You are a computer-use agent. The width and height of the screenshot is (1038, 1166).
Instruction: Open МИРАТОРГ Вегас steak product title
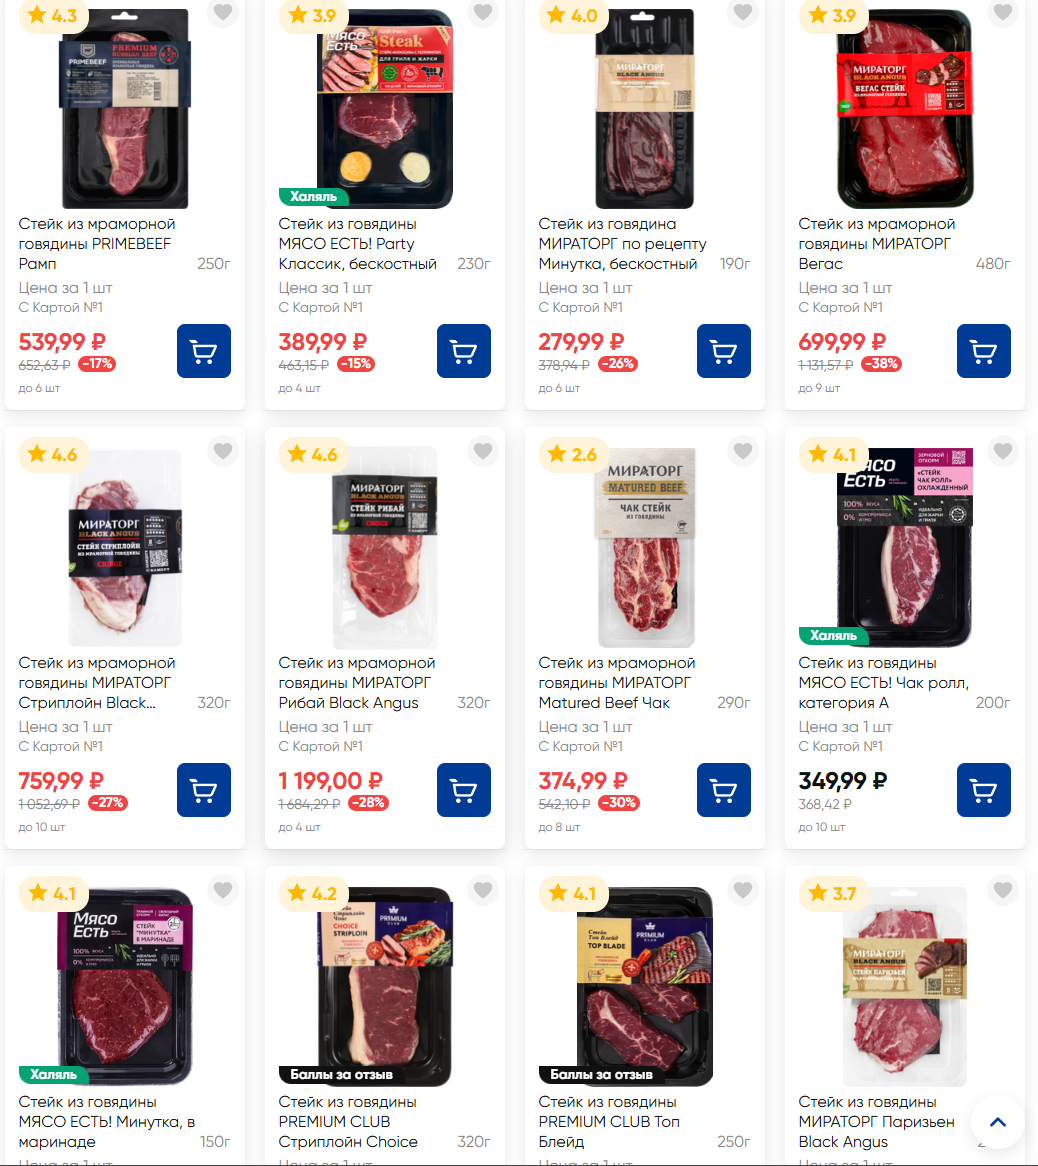tap(877, 244)
